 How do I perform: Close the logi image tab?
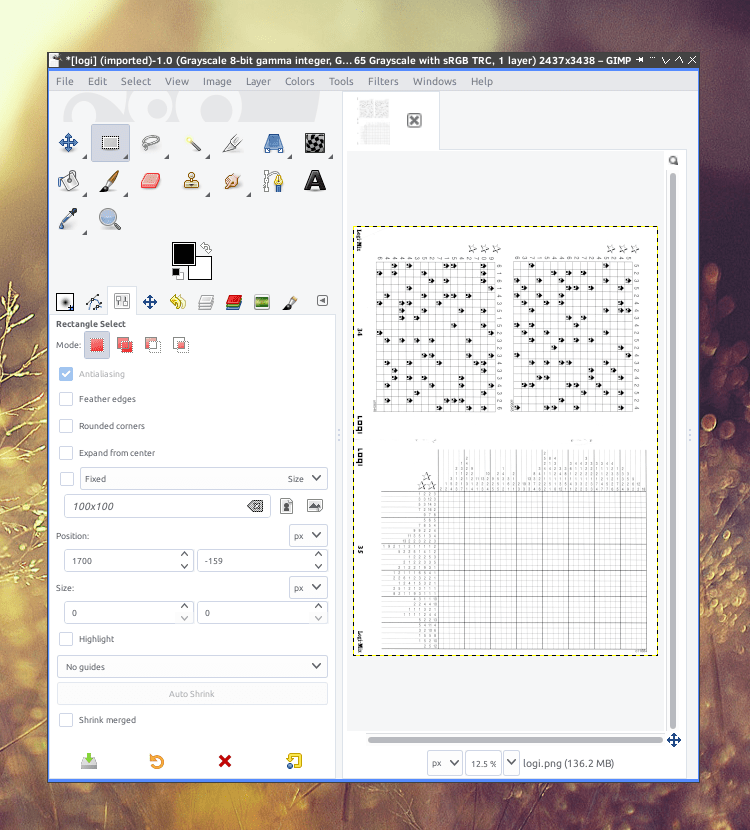click(x=414, y=121)
